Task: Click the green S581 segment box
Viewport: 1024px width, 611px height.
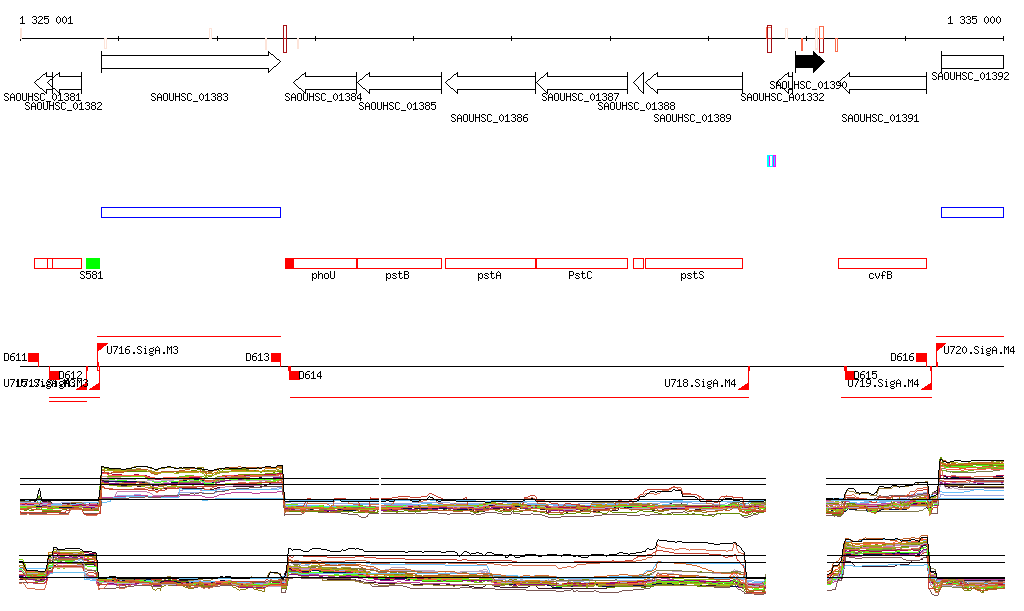Action: click(93, 264)
